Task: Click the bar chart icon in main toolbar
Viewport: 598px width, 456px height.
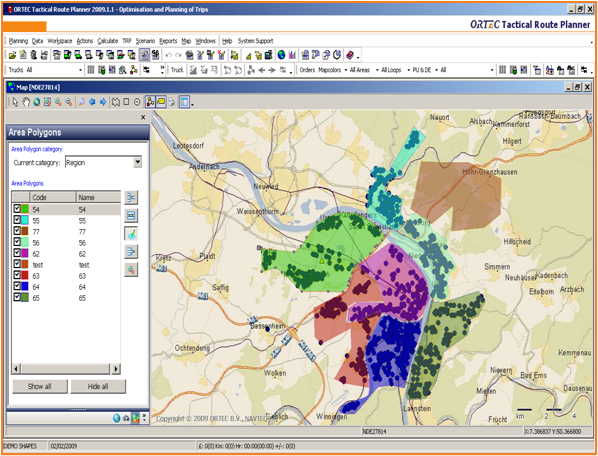Action: pos(292,55)
